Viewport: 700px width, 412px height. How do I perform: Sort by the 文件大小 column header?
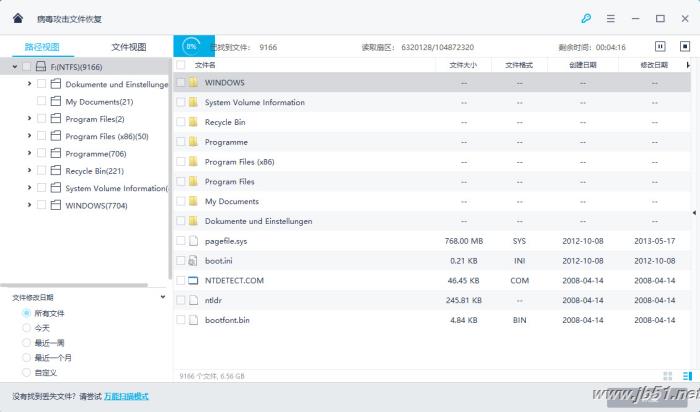click(x=463, y=65)
